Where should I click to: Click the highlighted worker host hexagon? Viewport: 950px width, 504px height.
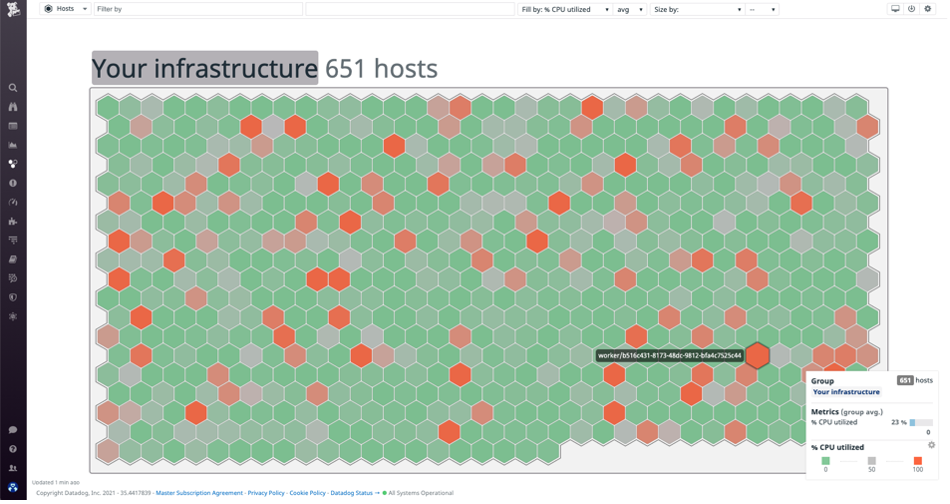coord(757,356)
